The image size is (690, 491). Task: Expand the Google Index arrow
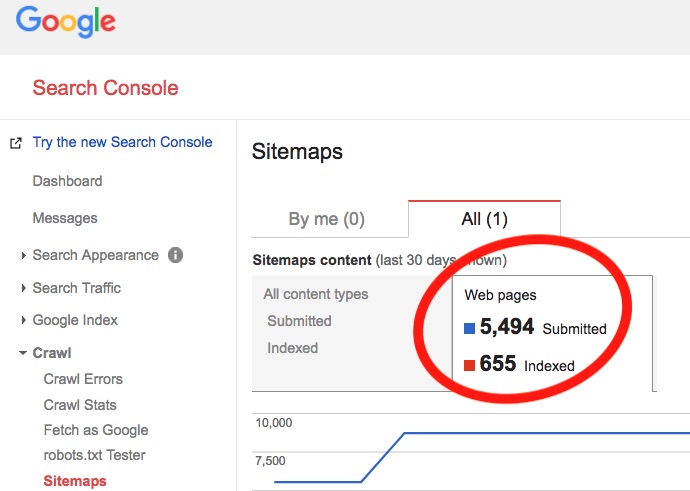23,320
